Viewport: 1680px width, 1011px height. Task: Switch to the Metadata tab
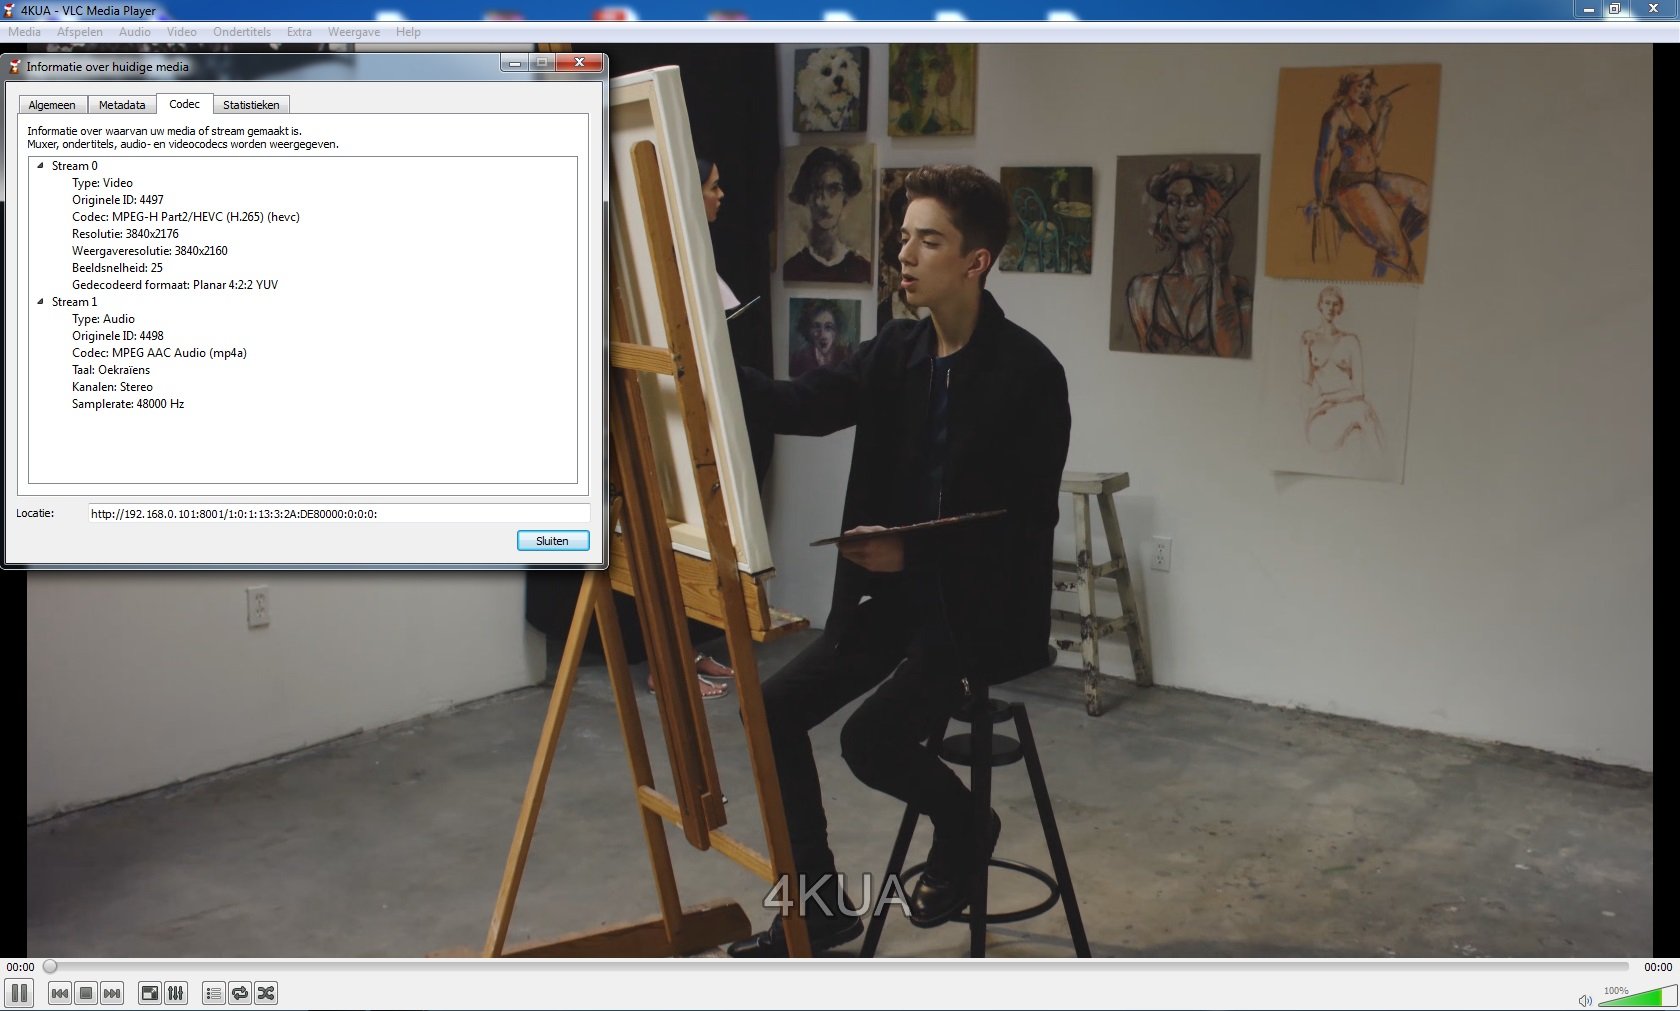[x=122, y=105]
